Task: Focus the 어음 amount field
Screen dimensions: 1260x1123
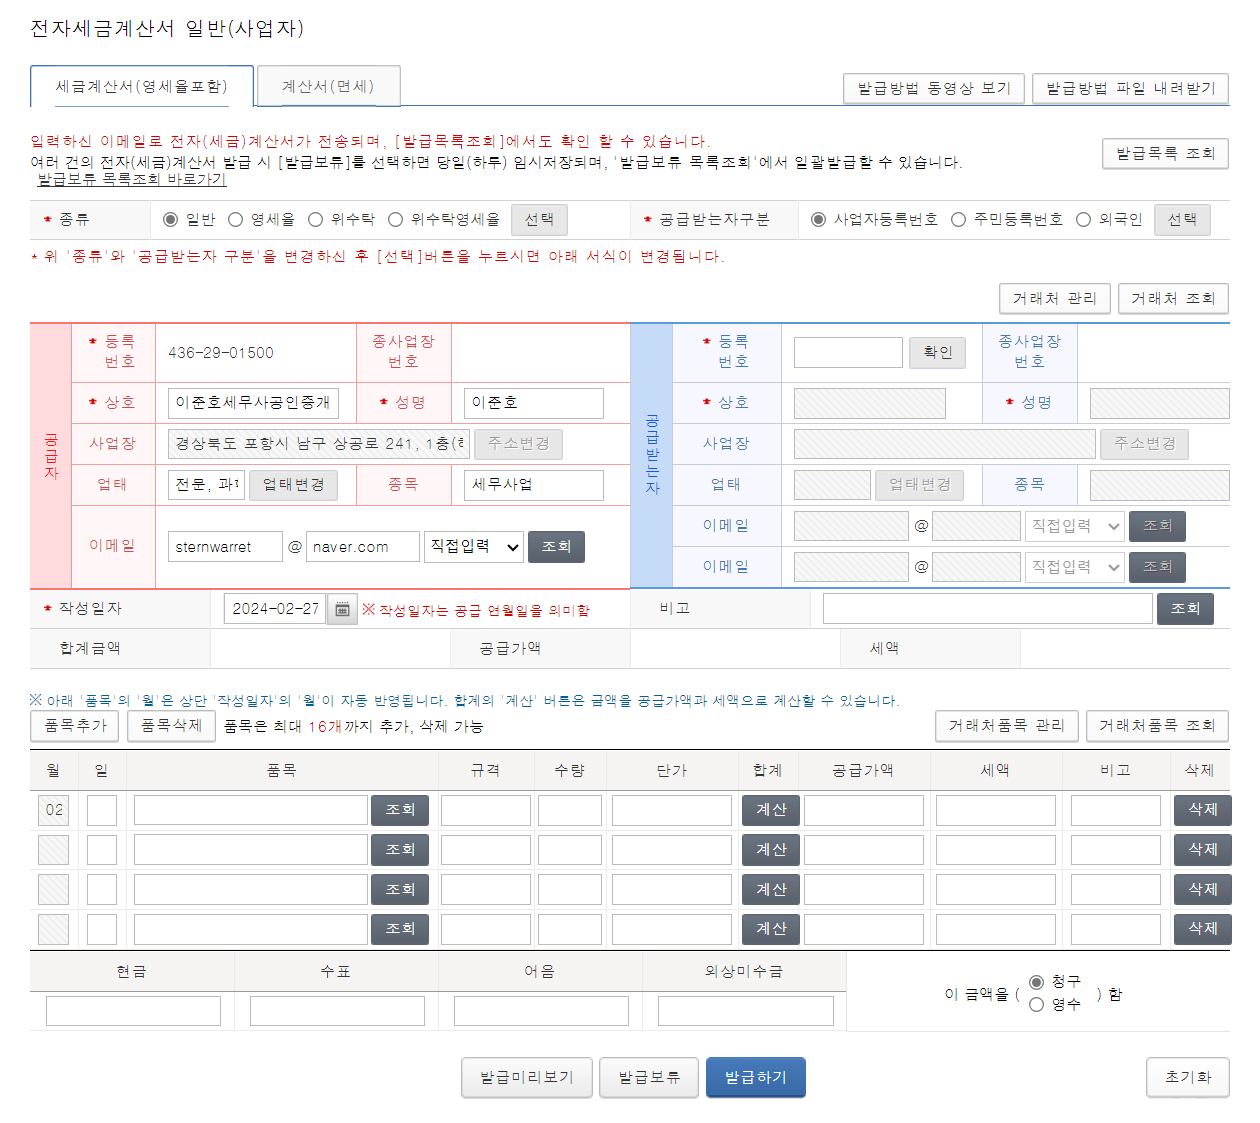Action: [x=541, y=1011]
